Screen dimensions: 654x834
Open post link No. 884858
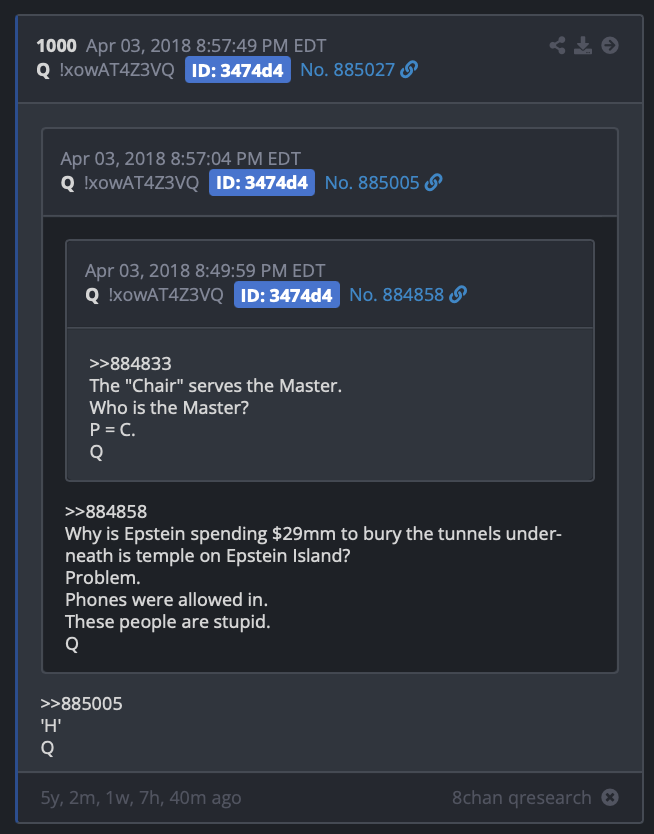[397, 295]
